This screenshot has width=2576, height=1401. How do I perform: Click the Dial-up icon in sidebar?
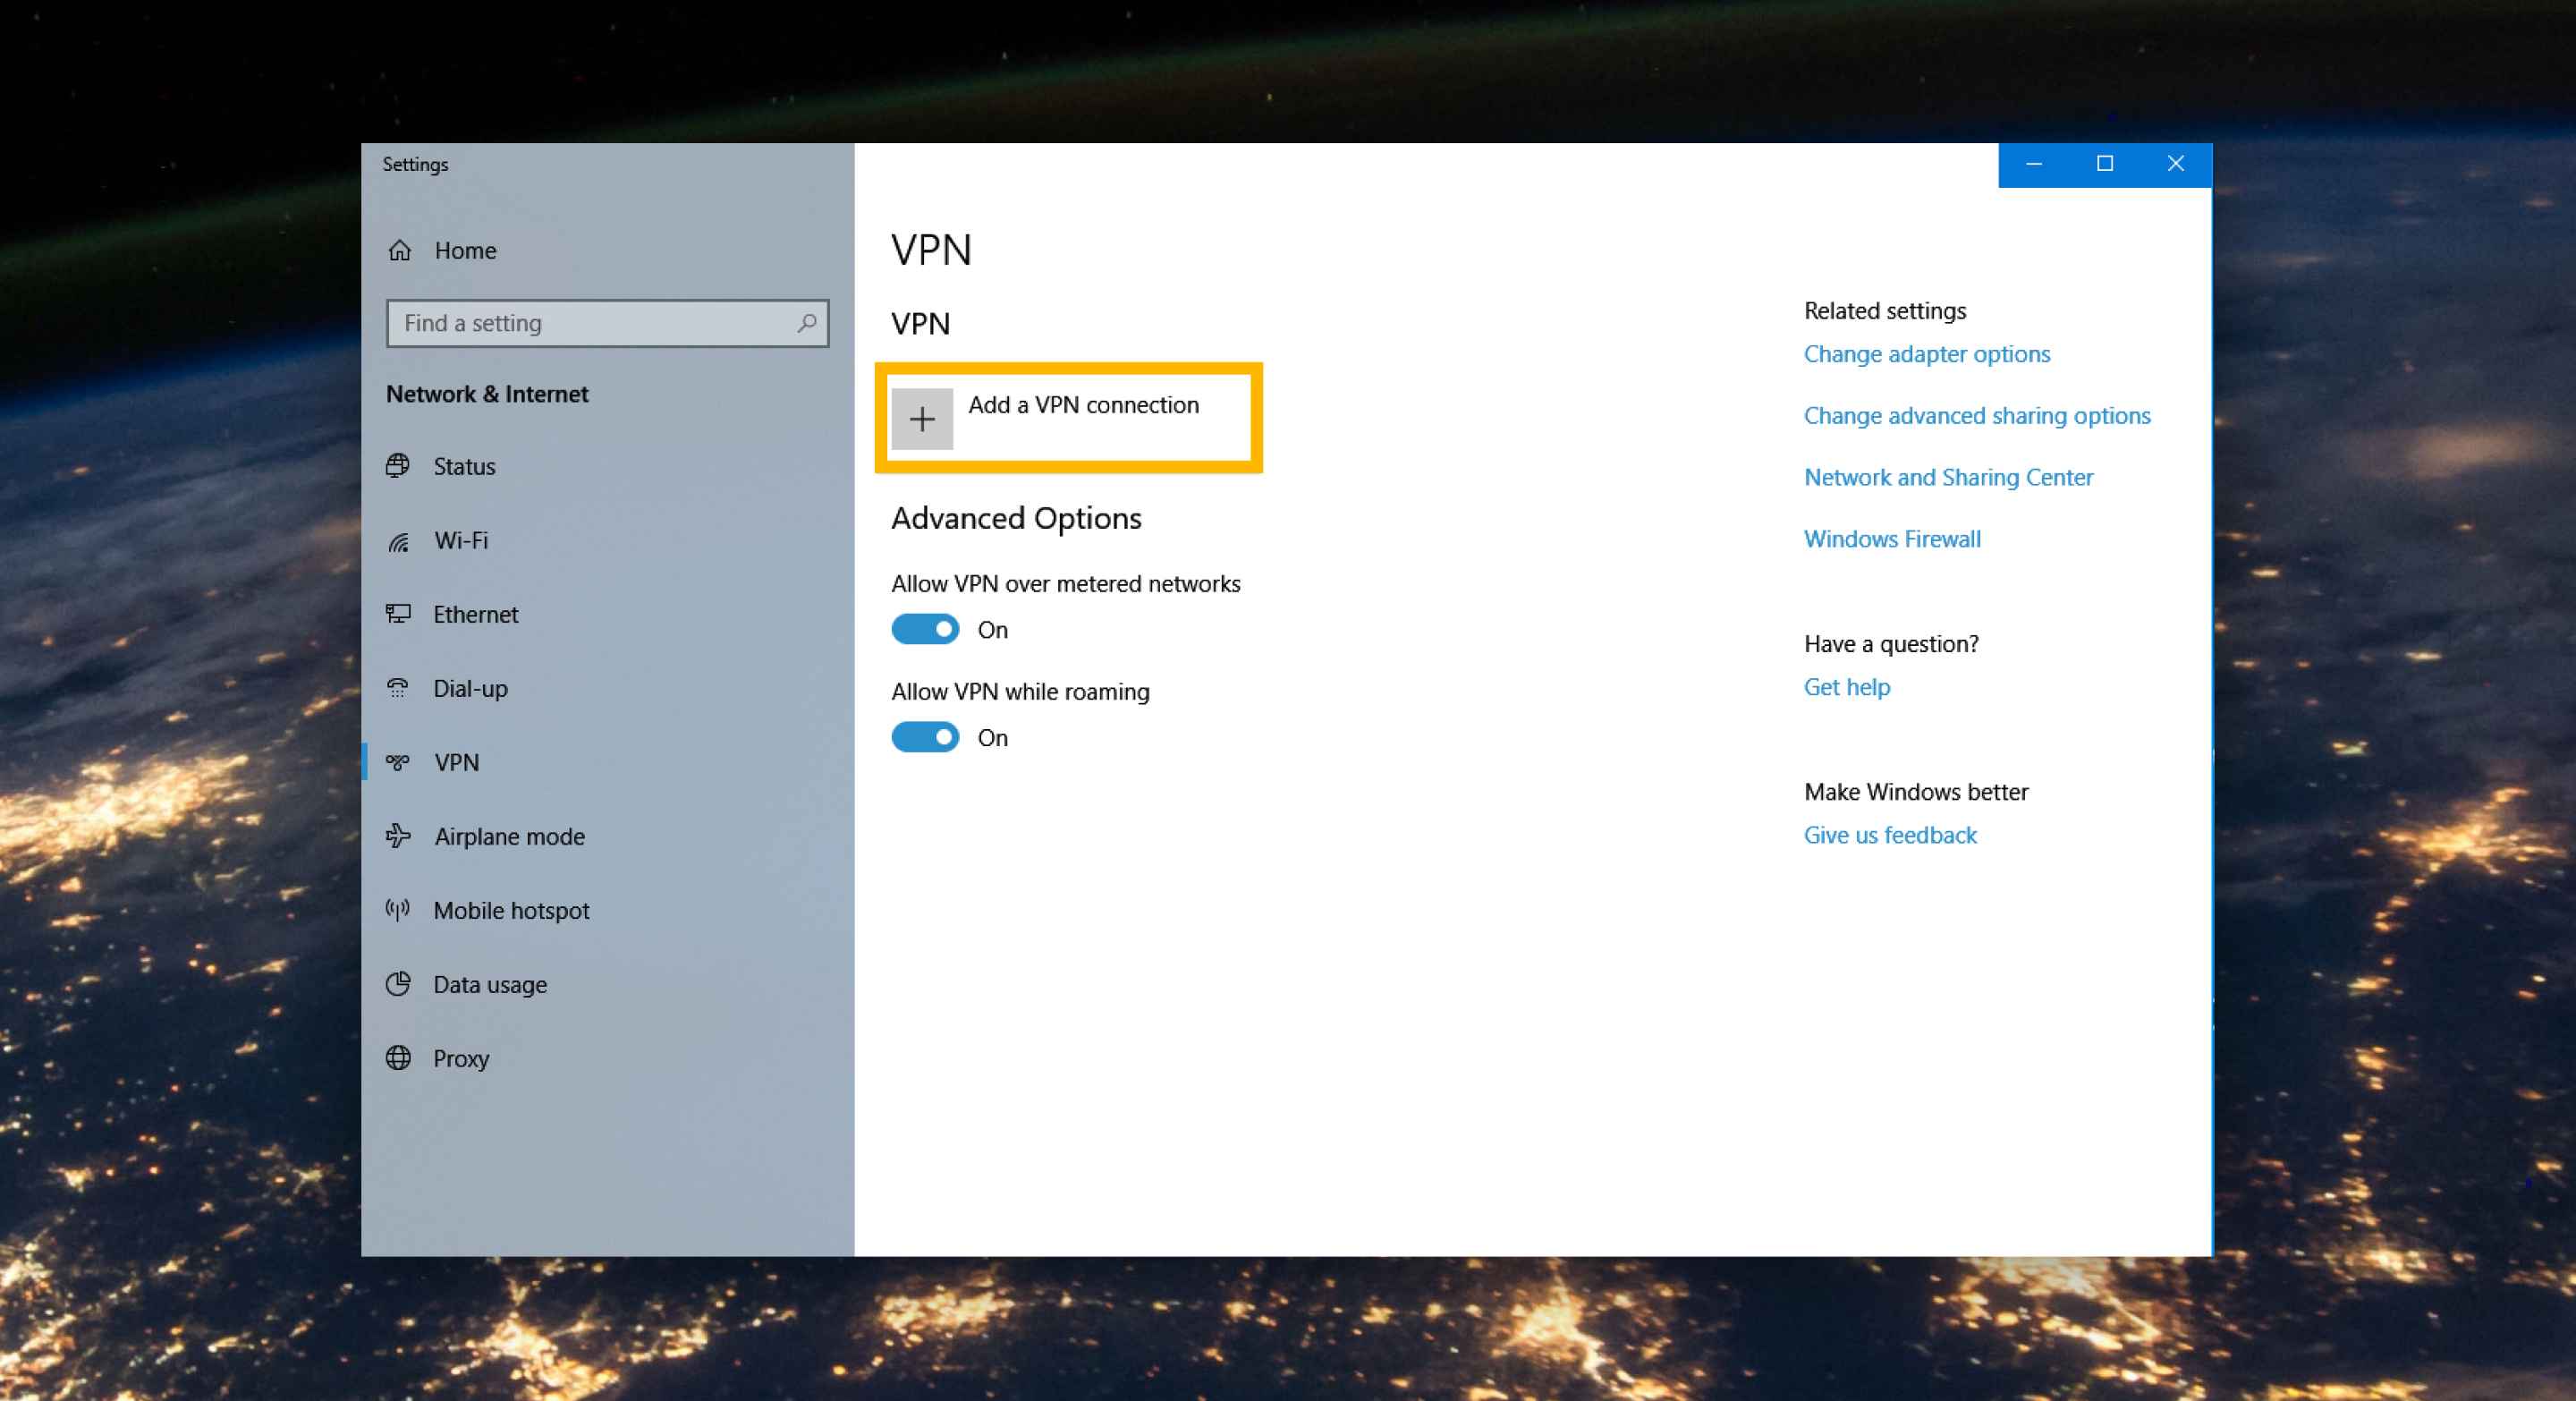pyautogui.click(x=400, y=687)
